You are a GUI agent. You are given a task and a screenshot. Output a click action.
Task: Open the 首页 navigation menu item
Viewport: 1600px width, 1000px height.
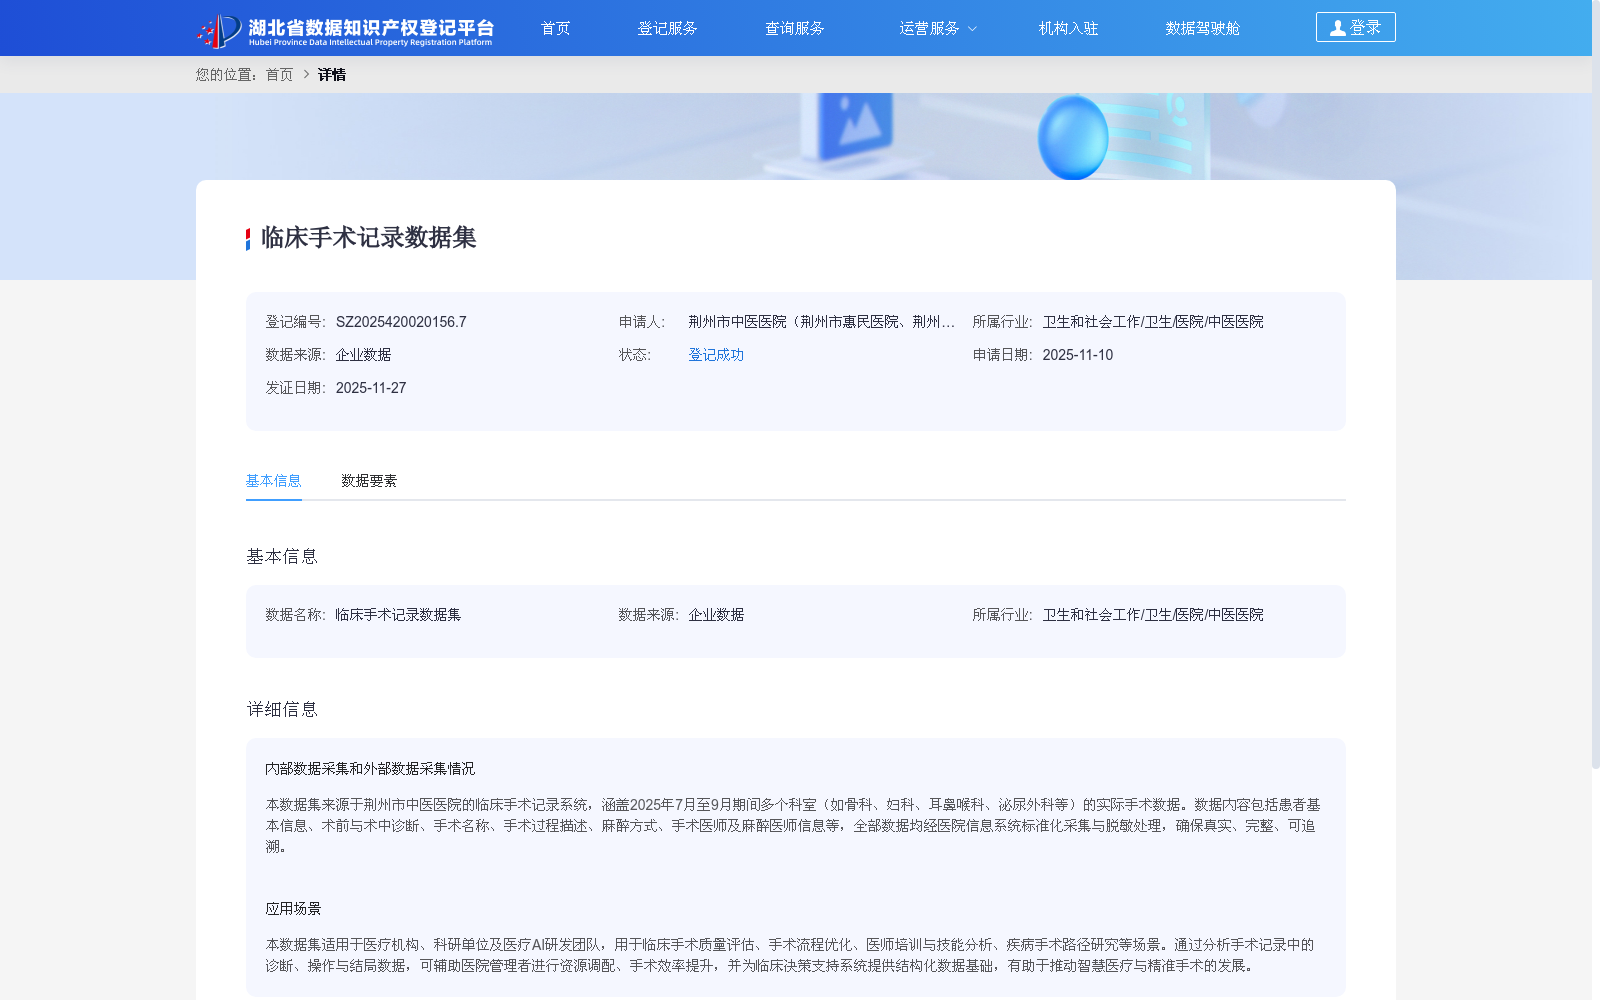point(556,28)
